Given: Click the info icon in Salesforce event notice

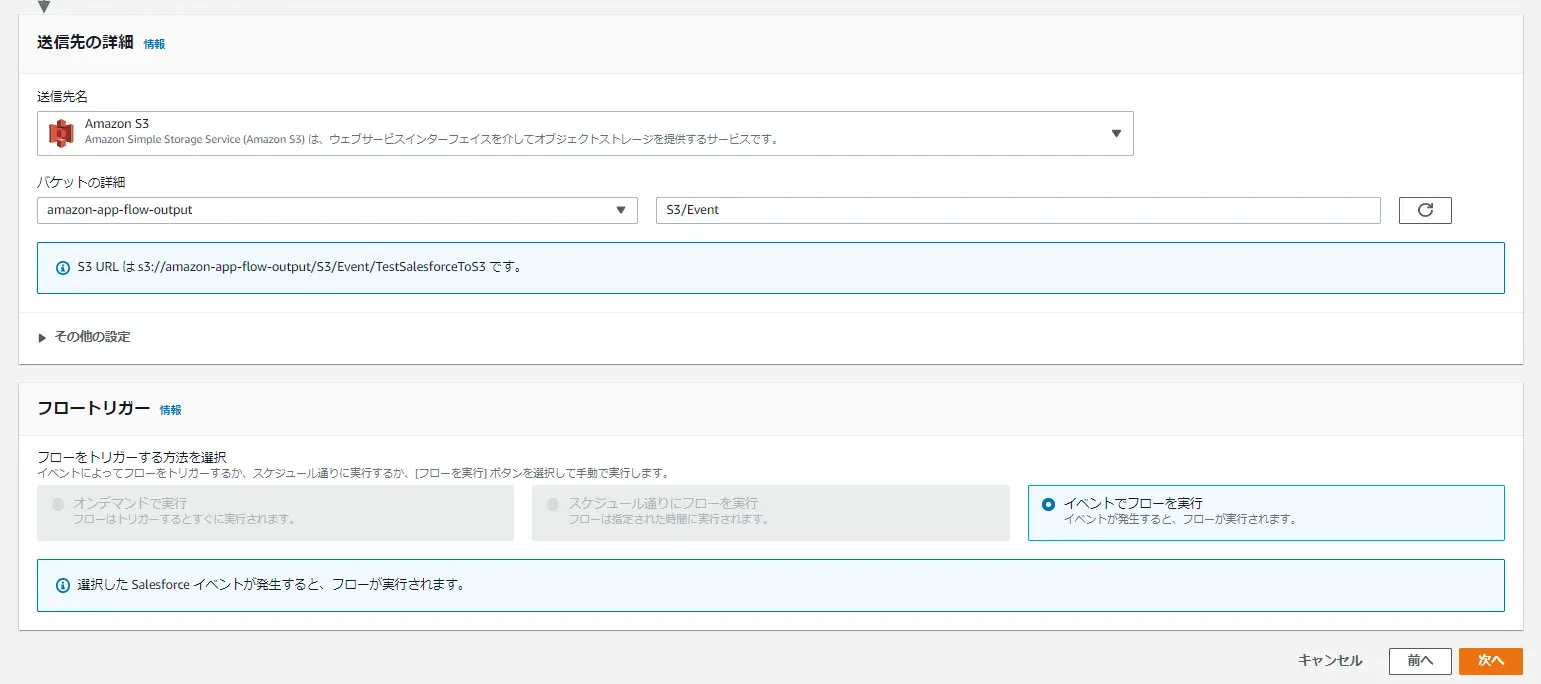Looking at the screenshot, I should click(63, 585).
